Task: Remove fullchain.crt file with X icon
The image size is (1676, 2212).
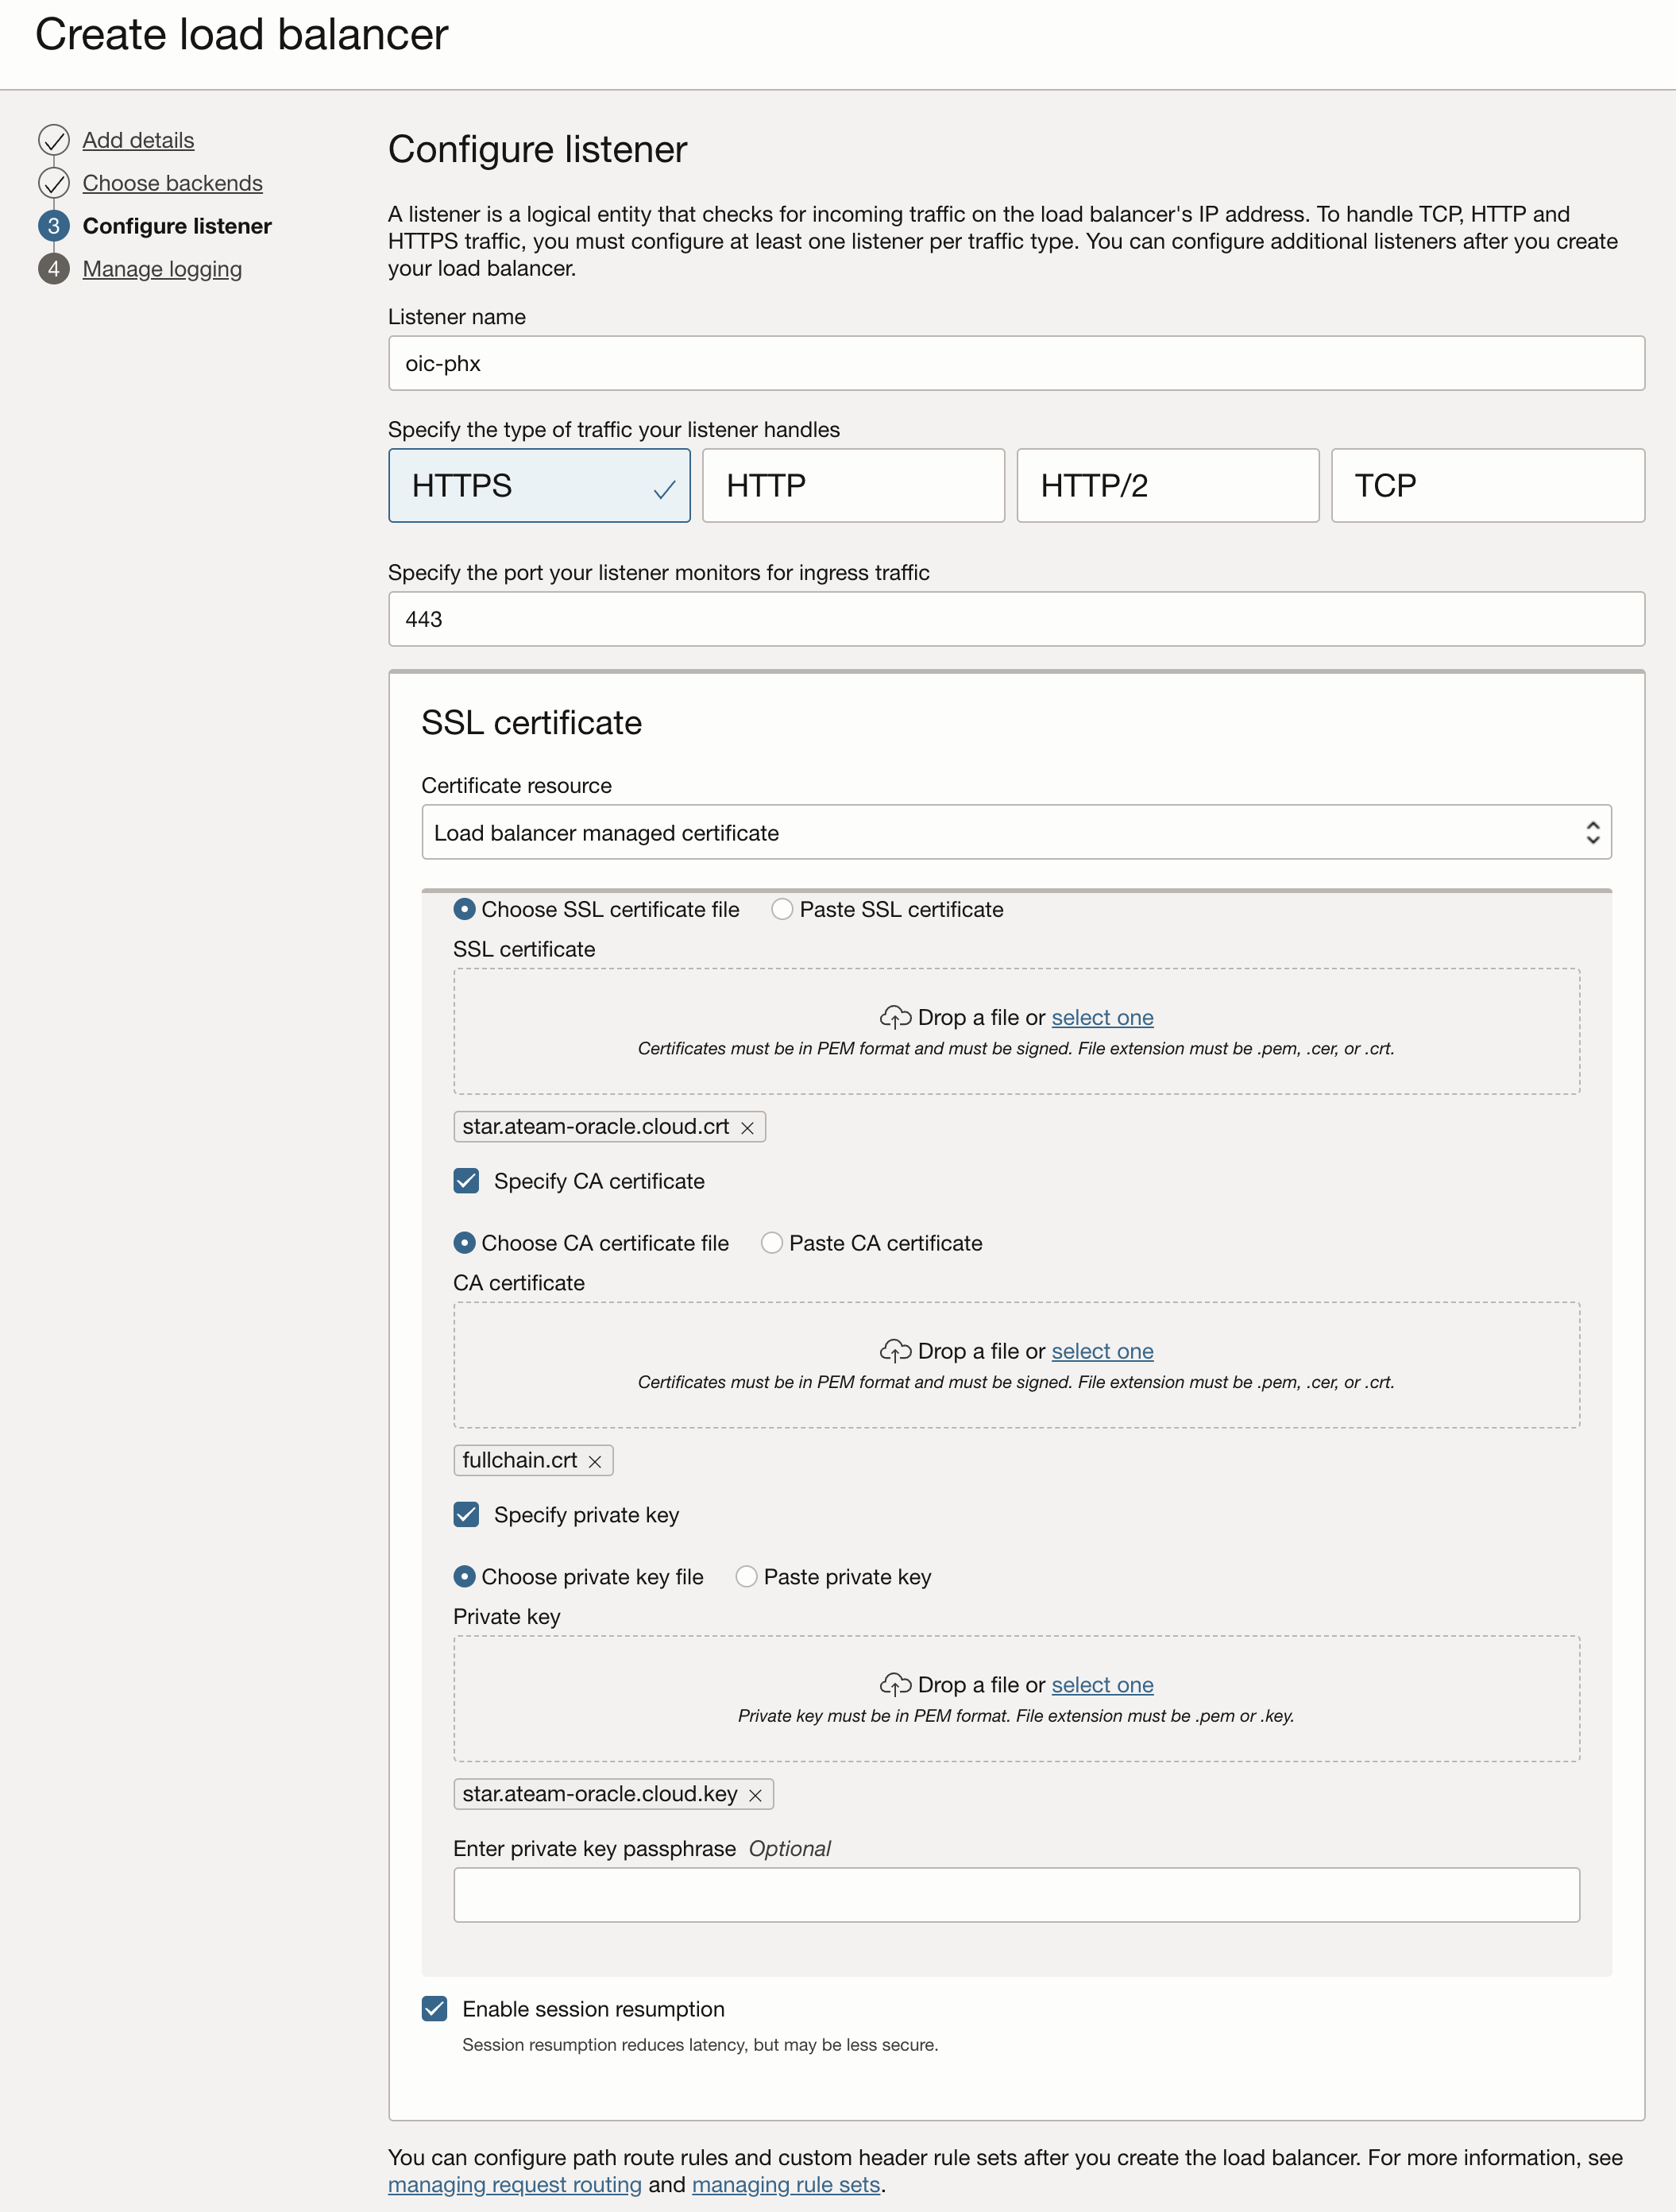Action: [x=595, y=1462]
